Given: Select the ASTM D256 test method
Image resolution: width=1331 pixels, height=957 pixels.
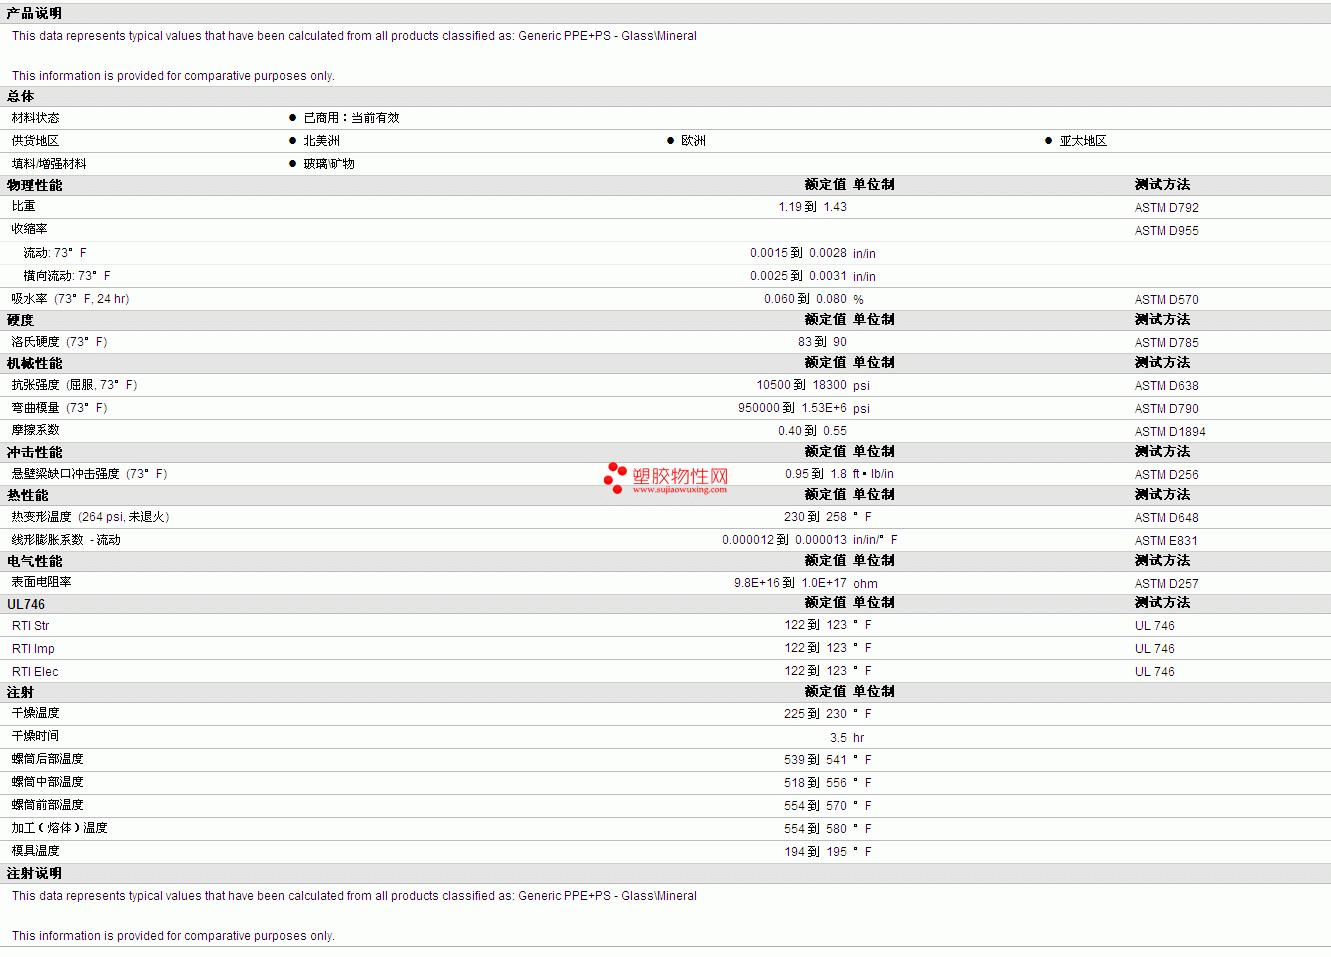Looking at the screenshot, I should pos(1166,475).
